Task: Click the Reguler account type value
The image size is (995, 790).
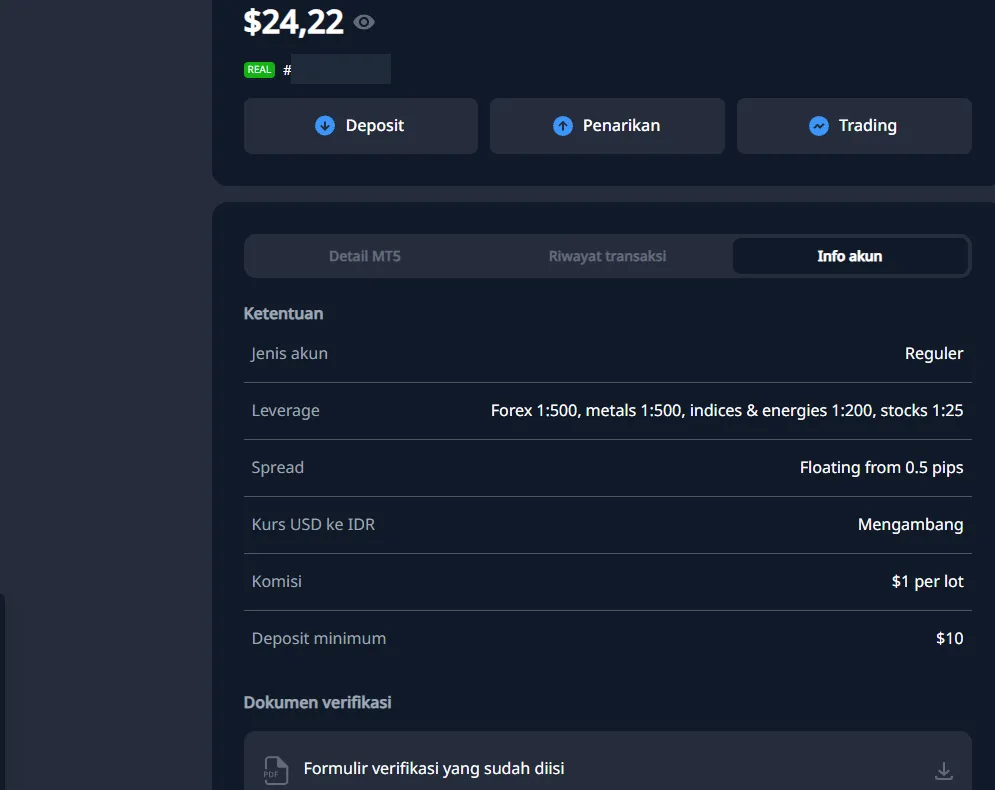Action: point(934,353)
